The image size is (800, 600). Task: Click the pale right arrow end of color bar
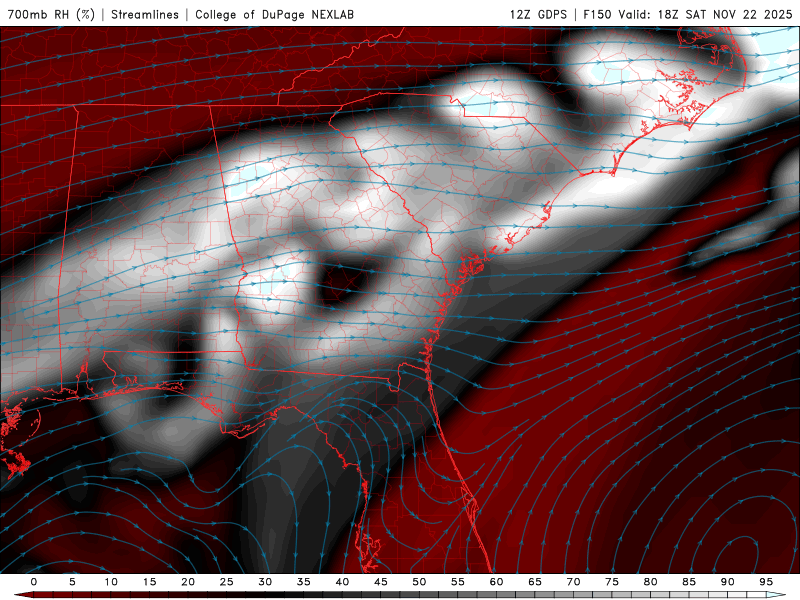(776, 595)
